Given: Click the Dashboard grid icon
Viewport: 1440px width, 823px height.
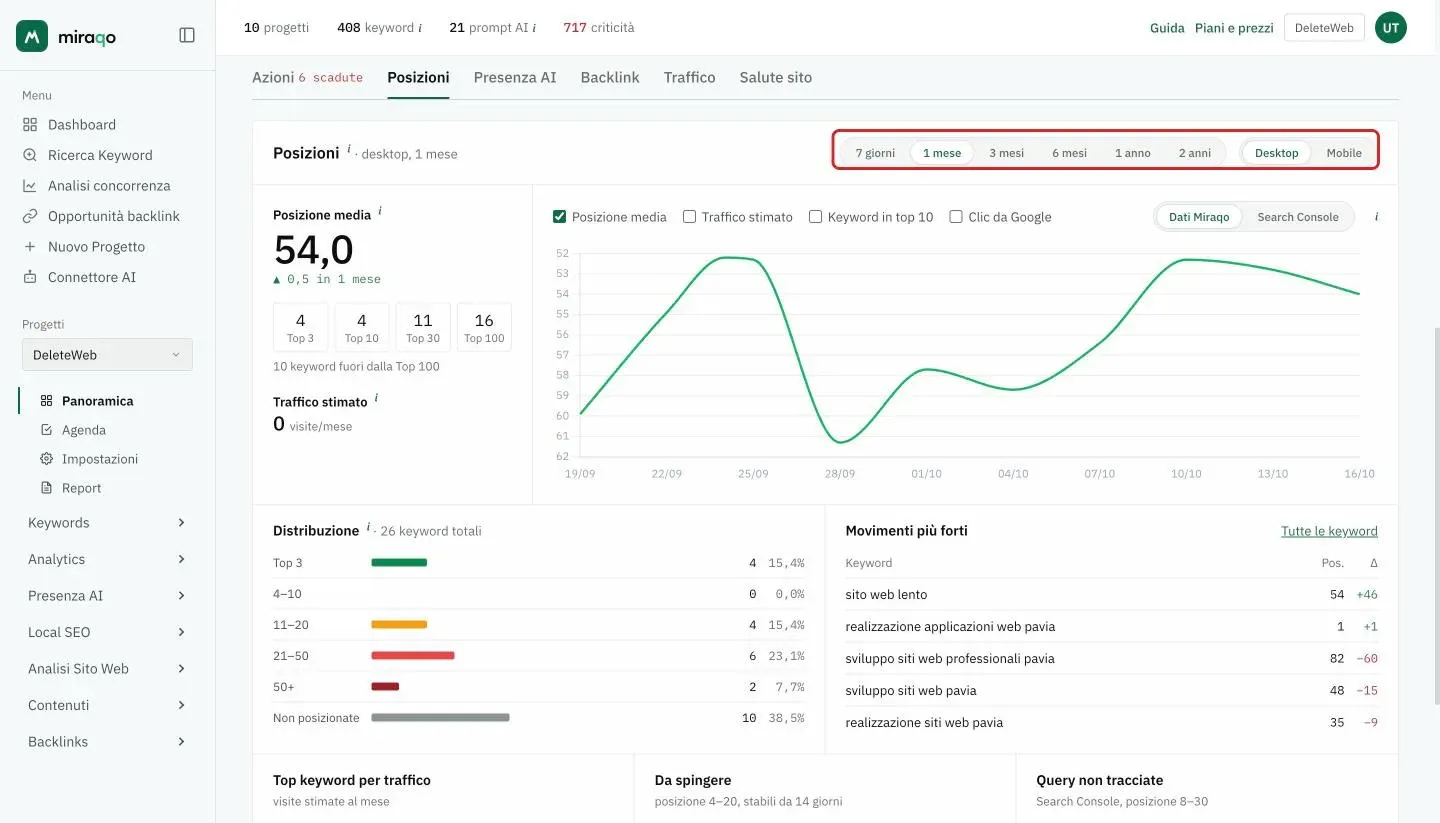Looking at the screenshot, I should pos(30,125).
